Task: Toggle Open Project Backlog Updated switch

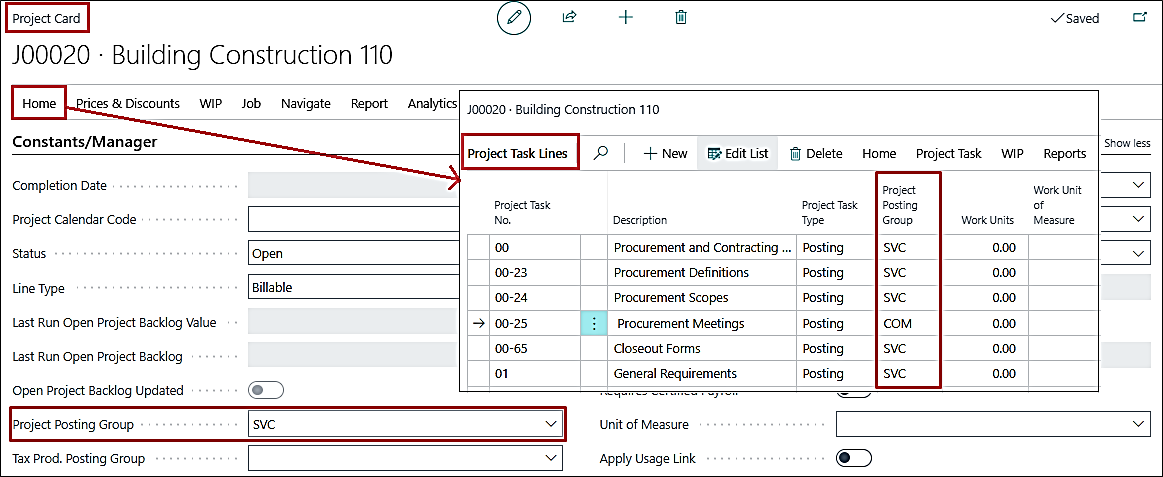Action: click(266, 390)
